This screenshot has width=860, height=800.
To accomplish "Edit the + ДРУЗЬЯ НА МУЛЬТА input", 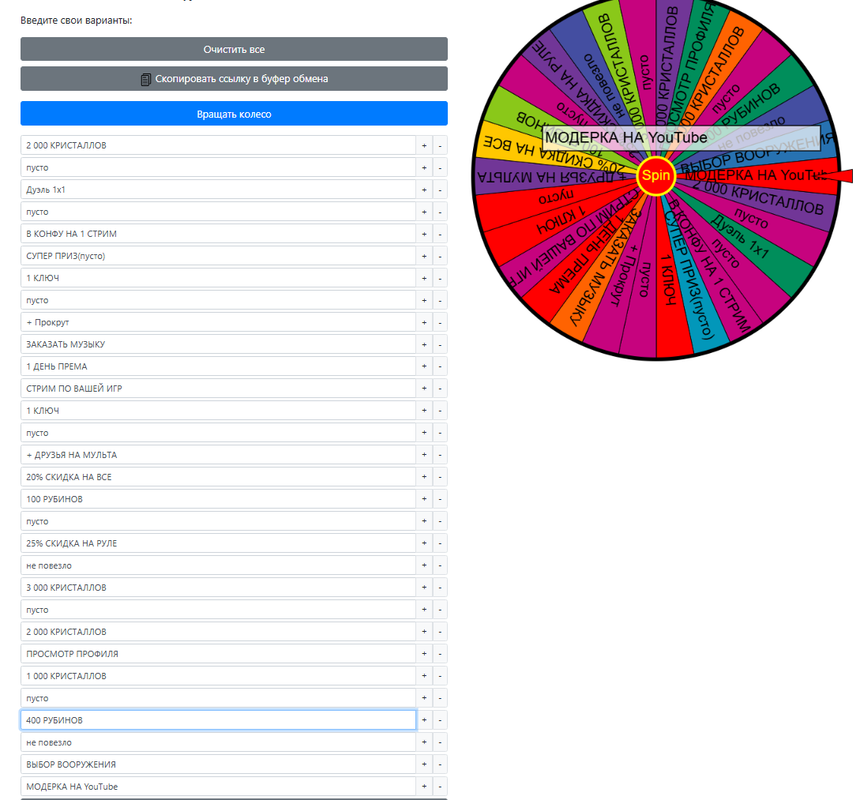I will point(218,455).
